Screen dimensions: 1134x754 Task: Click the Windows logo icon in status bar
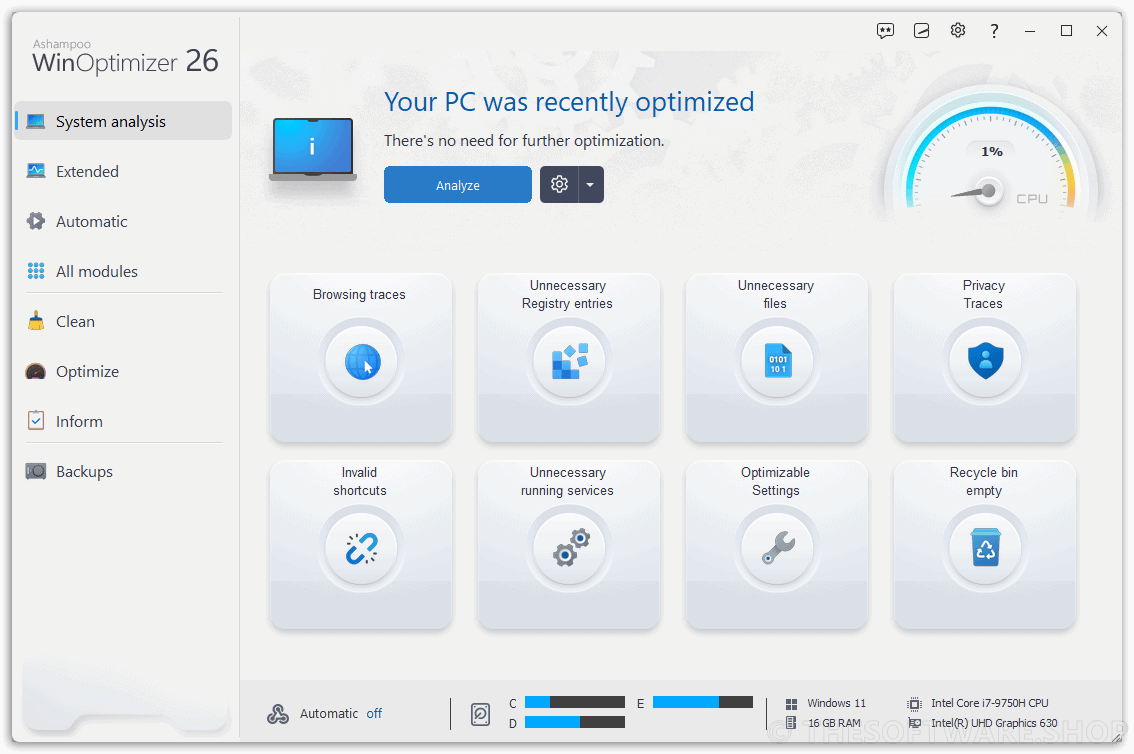(x=791, y=703)
